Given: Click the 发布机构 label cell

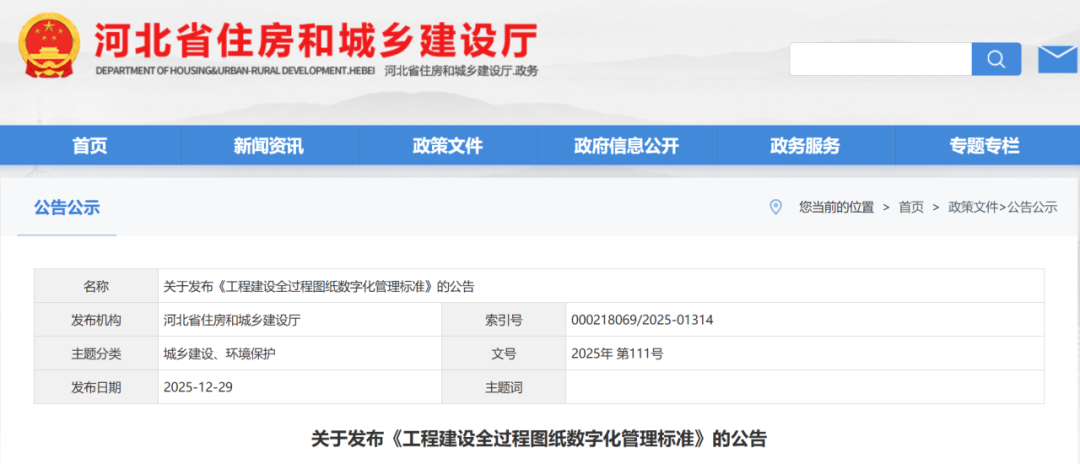Looking at the screenshot, I should click(x=96, y=320).
